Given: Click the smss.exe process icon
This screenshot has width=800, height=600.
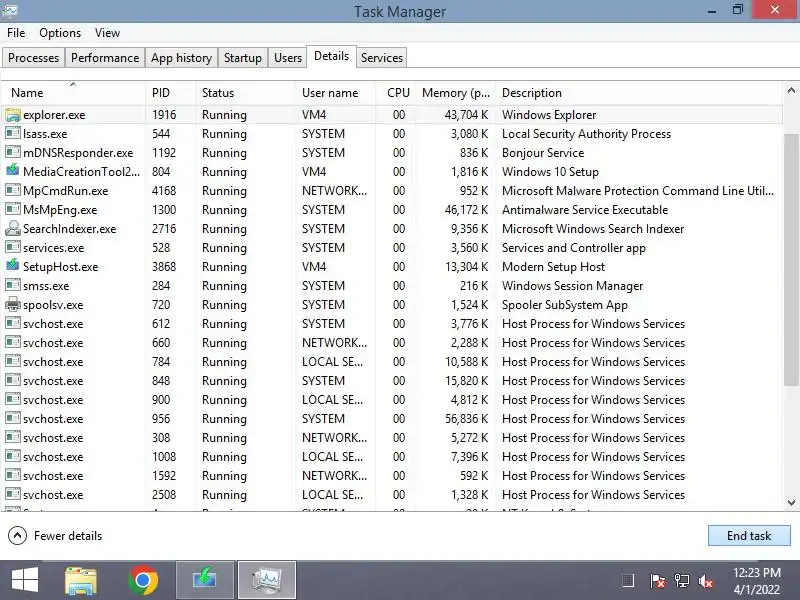Looking at the screenshot, I should [x=13, y=286].
